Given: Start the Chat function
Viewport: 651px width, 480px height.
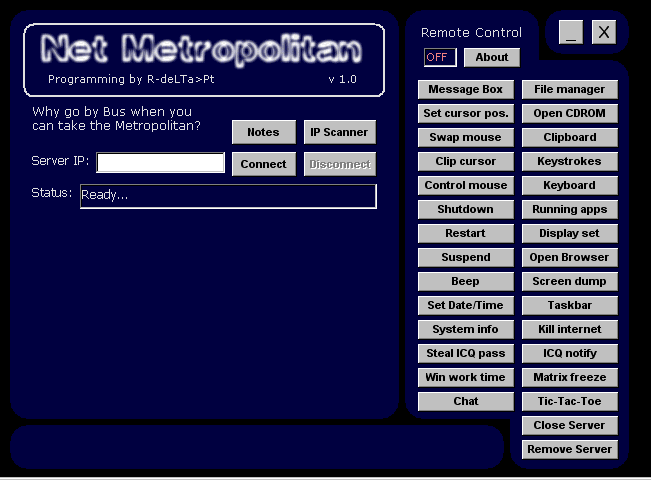Looking at the screenshot, I should [x=466, y=401].
